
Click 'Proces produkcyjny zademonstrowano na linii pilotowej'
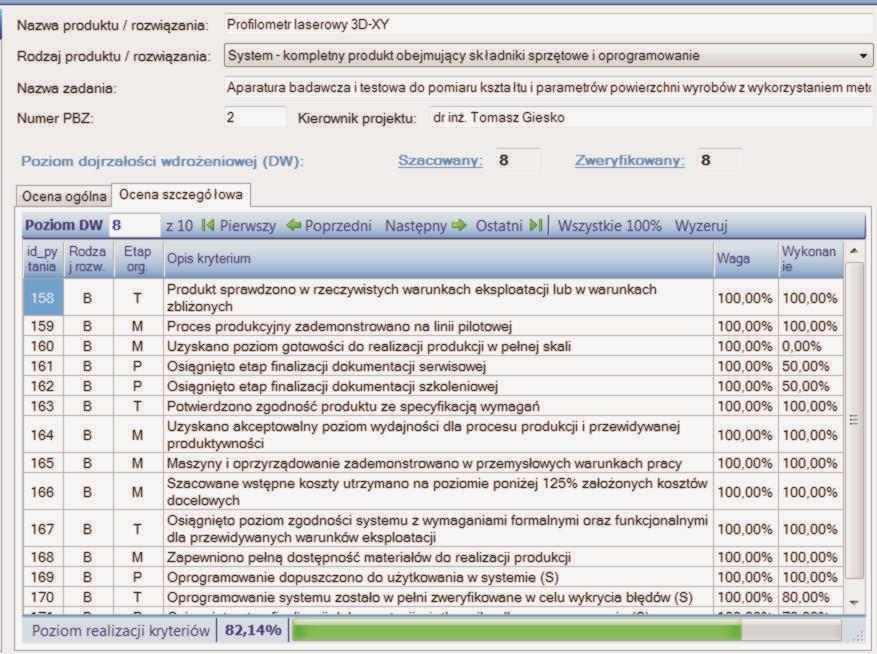coord(340,326)
